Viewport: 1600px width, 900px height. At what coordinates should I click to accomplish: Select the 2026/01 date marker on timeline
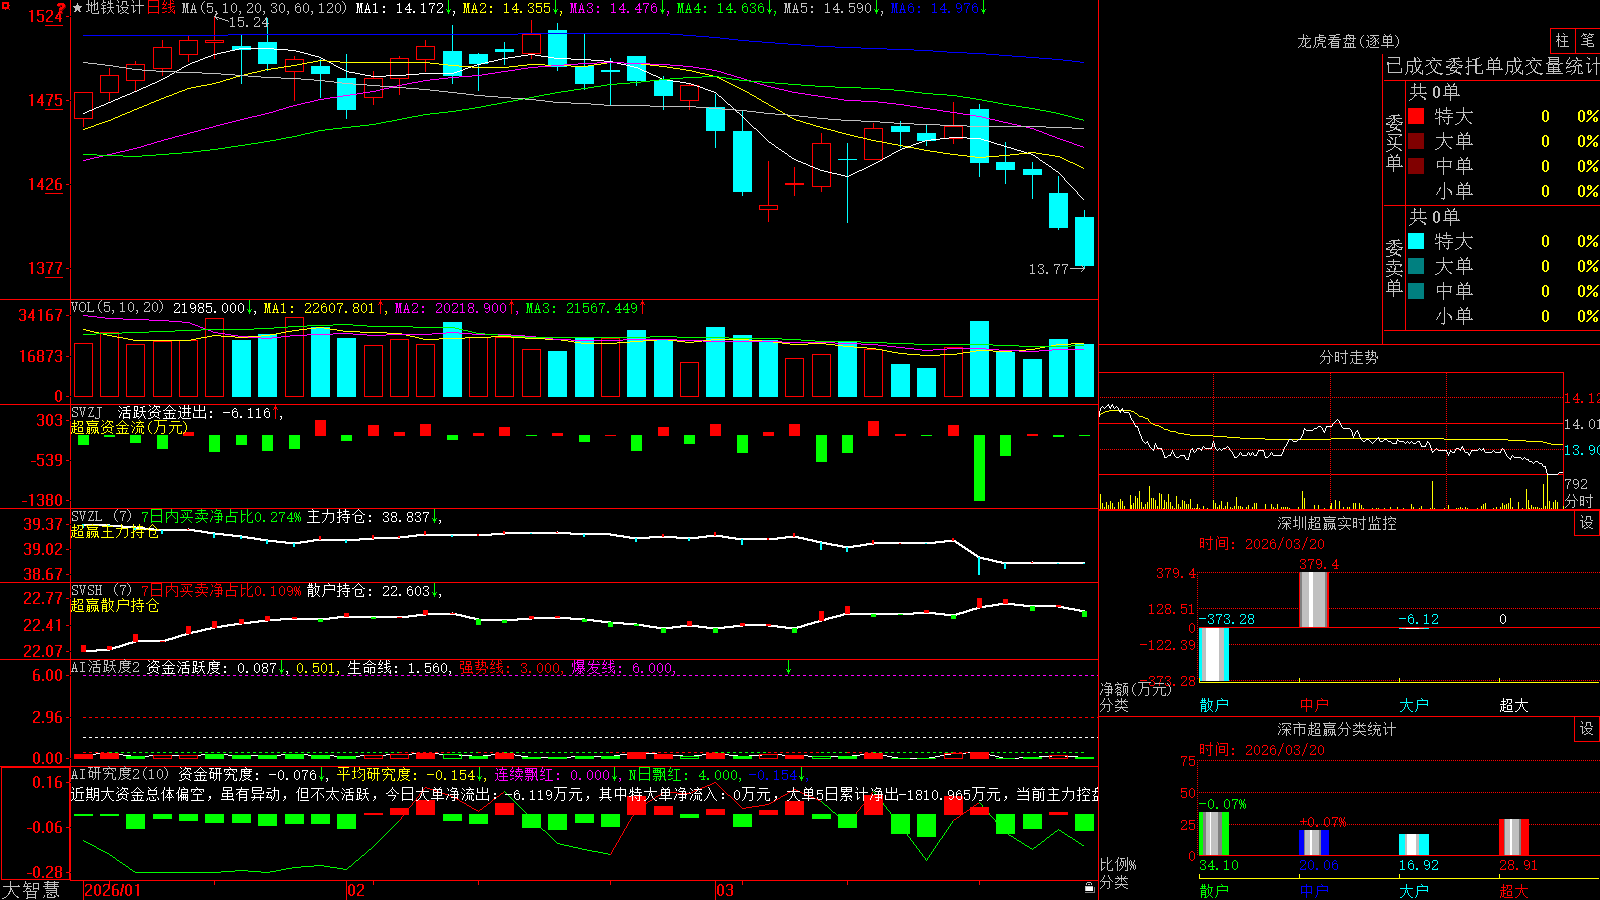coord(113,890)
